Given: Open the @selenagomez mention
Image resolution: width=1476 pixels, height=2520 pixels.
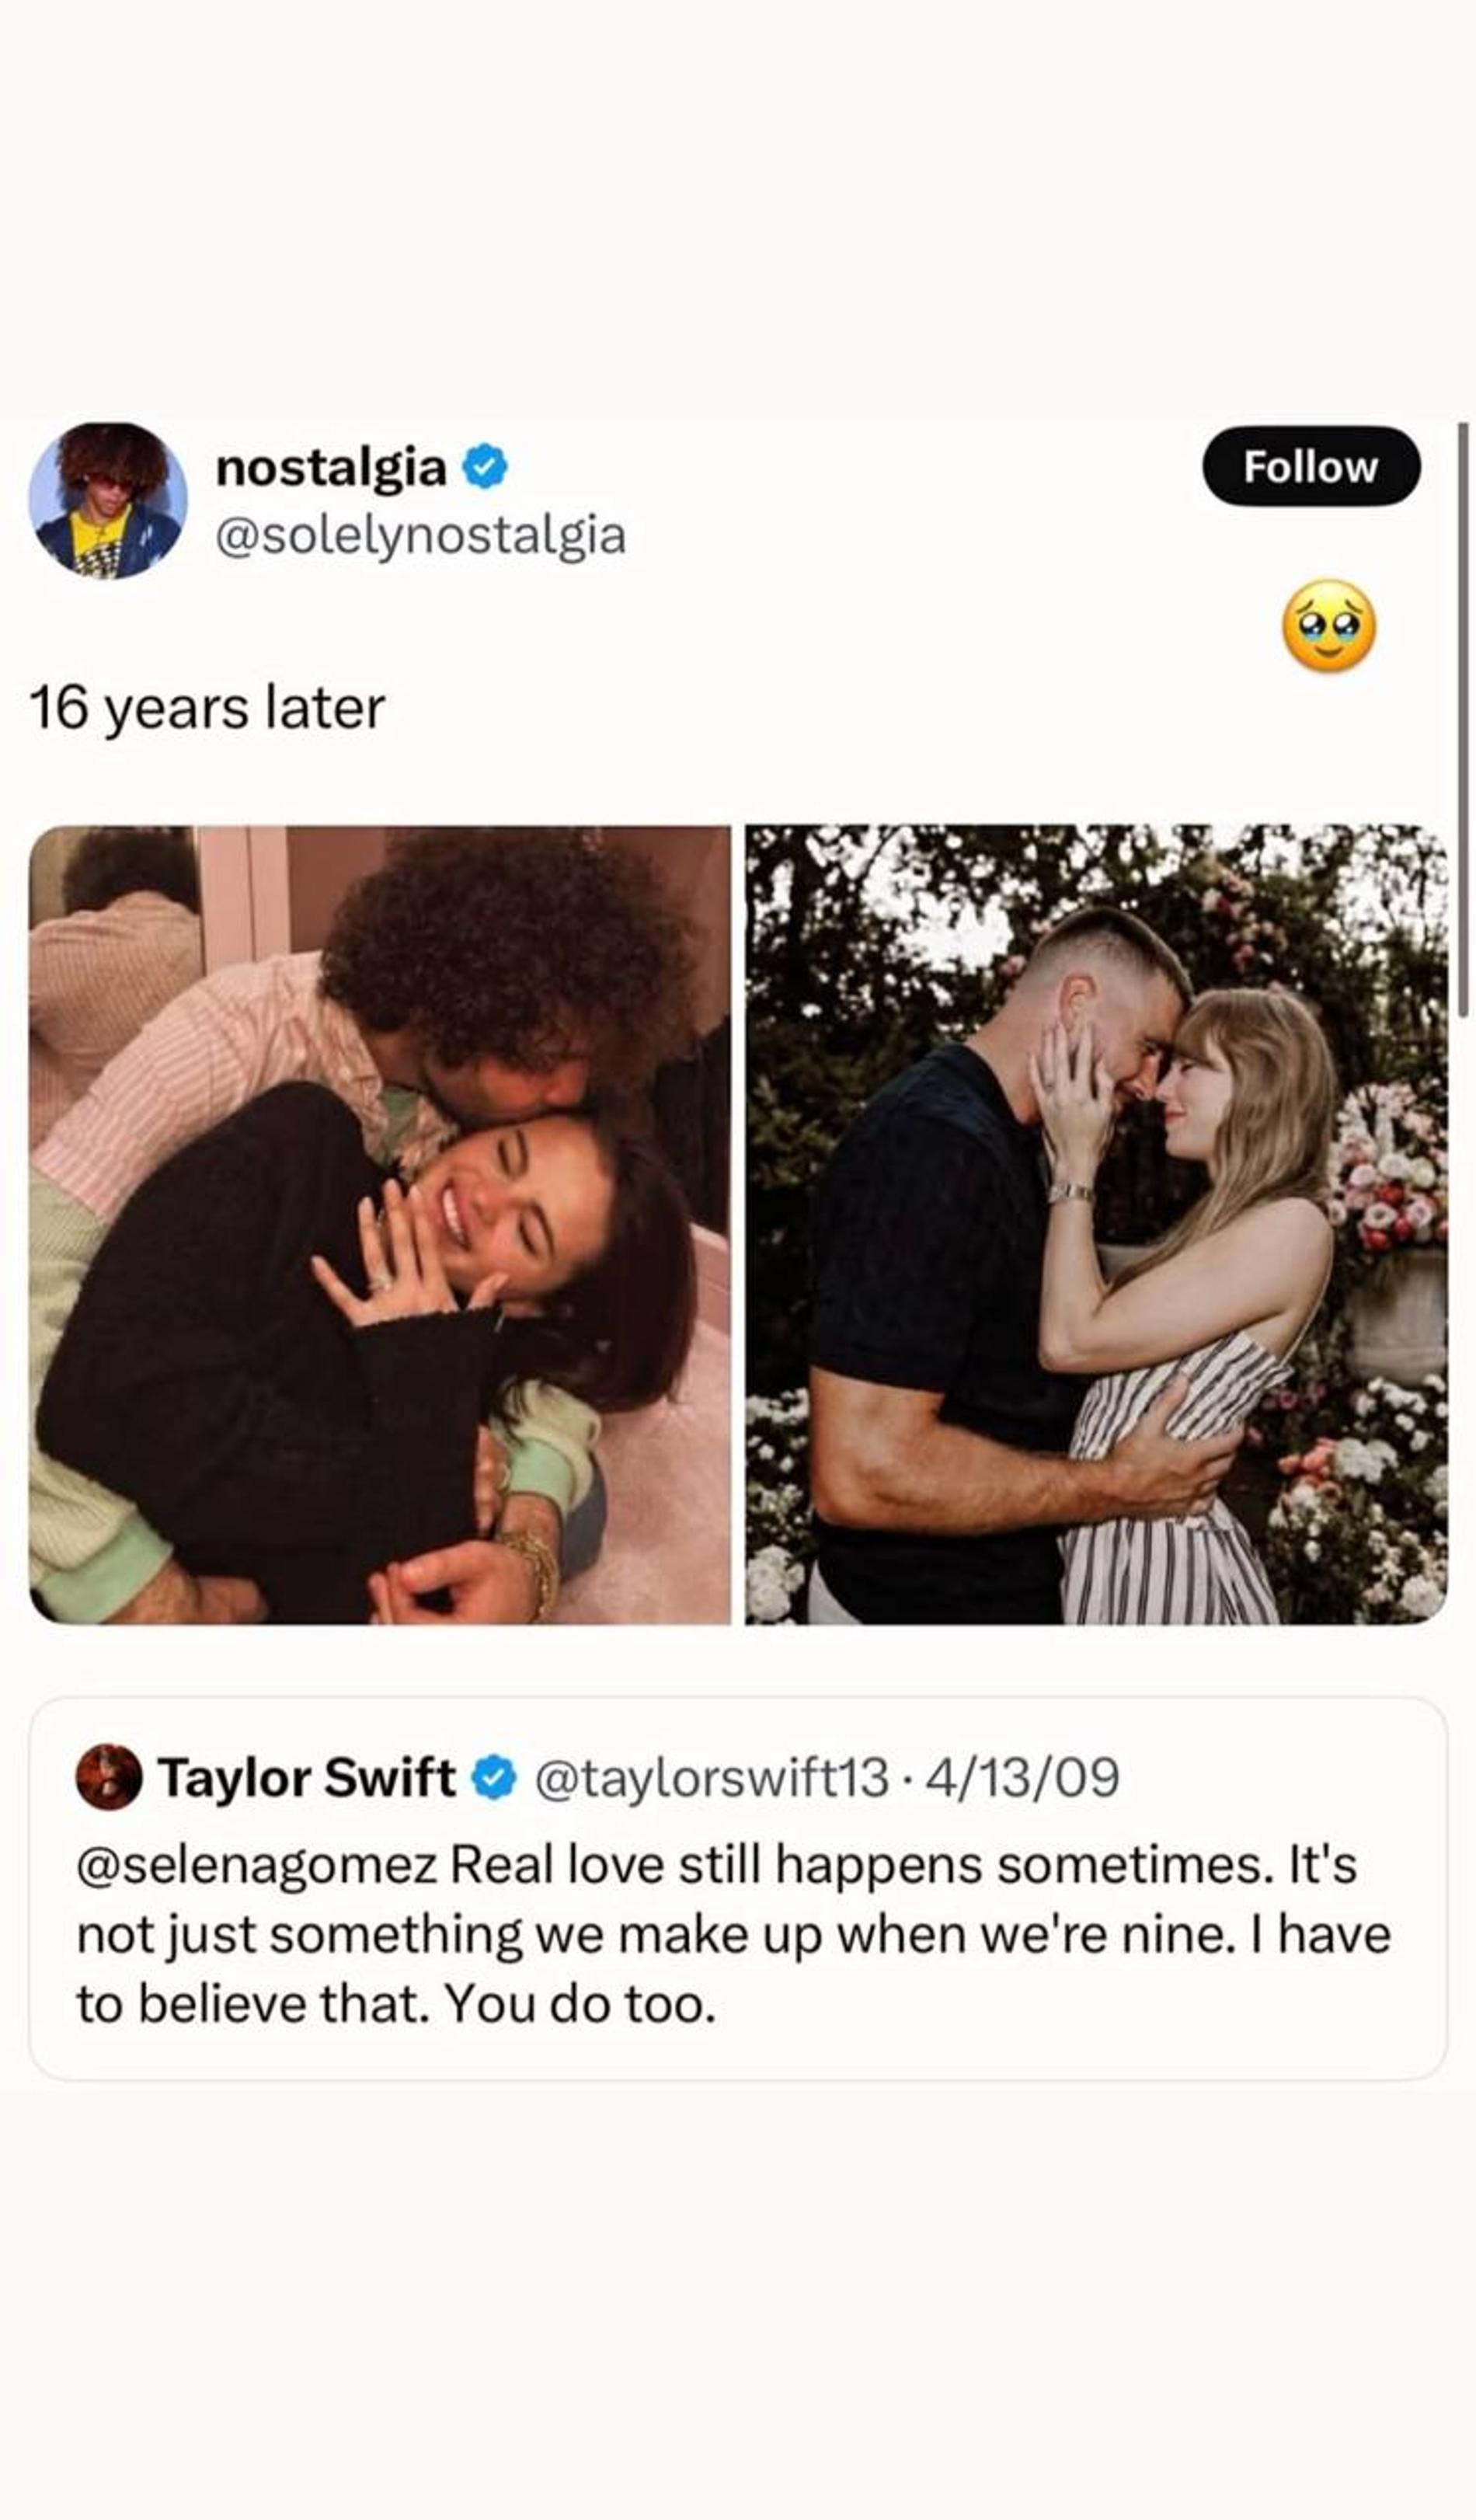Looking at the screenshot, I should coord(256,1864).
